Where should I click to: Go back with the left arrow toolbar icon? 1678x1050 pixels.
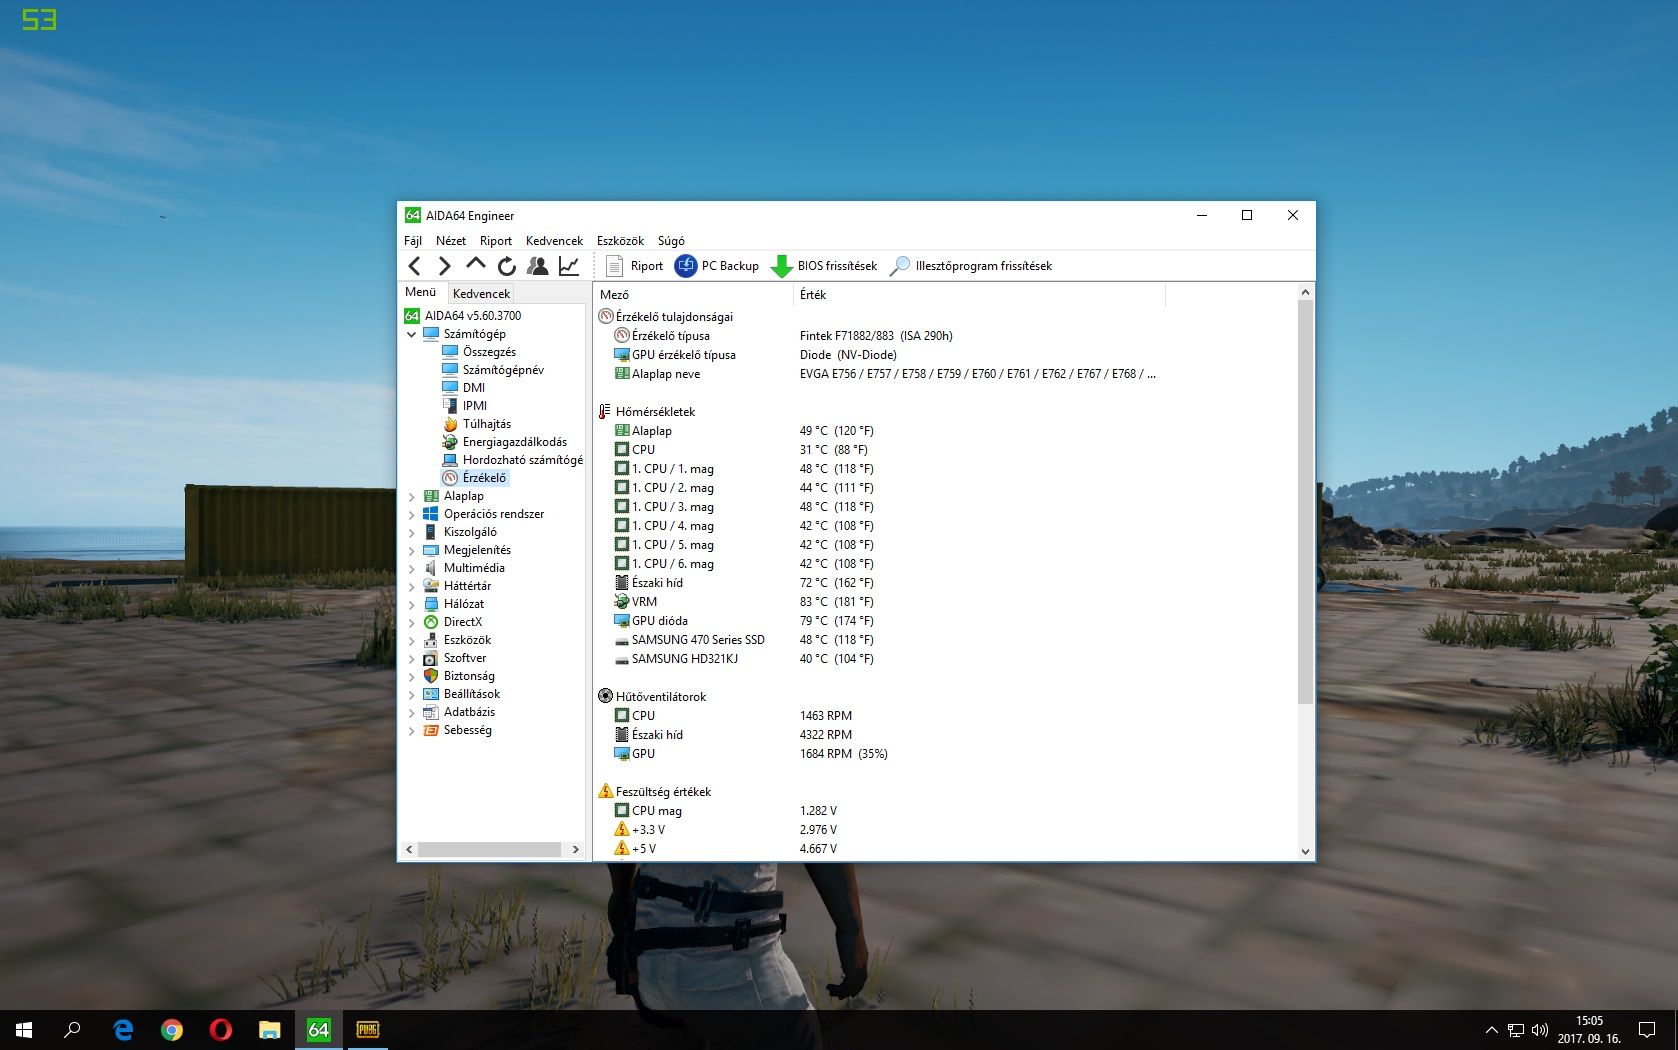pyautogui.click(x=414, y=266)
